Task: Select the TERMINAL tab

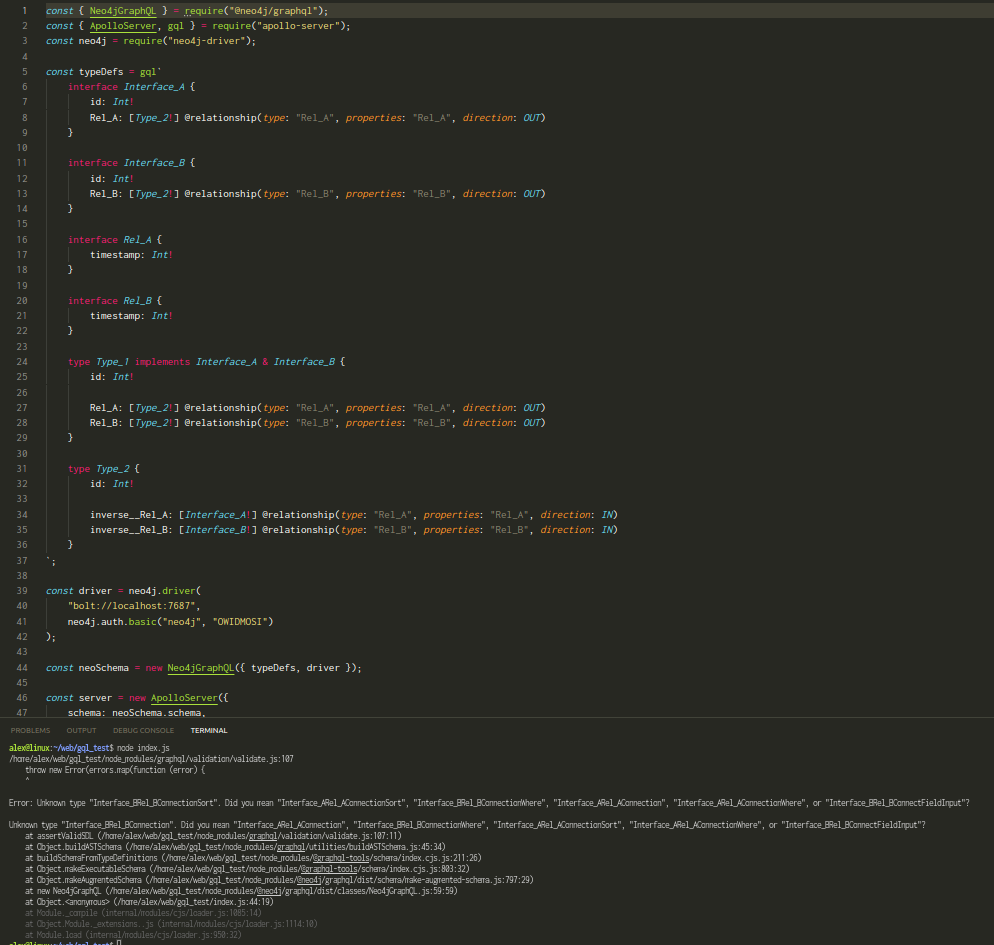Action: (x=208, y=730)
